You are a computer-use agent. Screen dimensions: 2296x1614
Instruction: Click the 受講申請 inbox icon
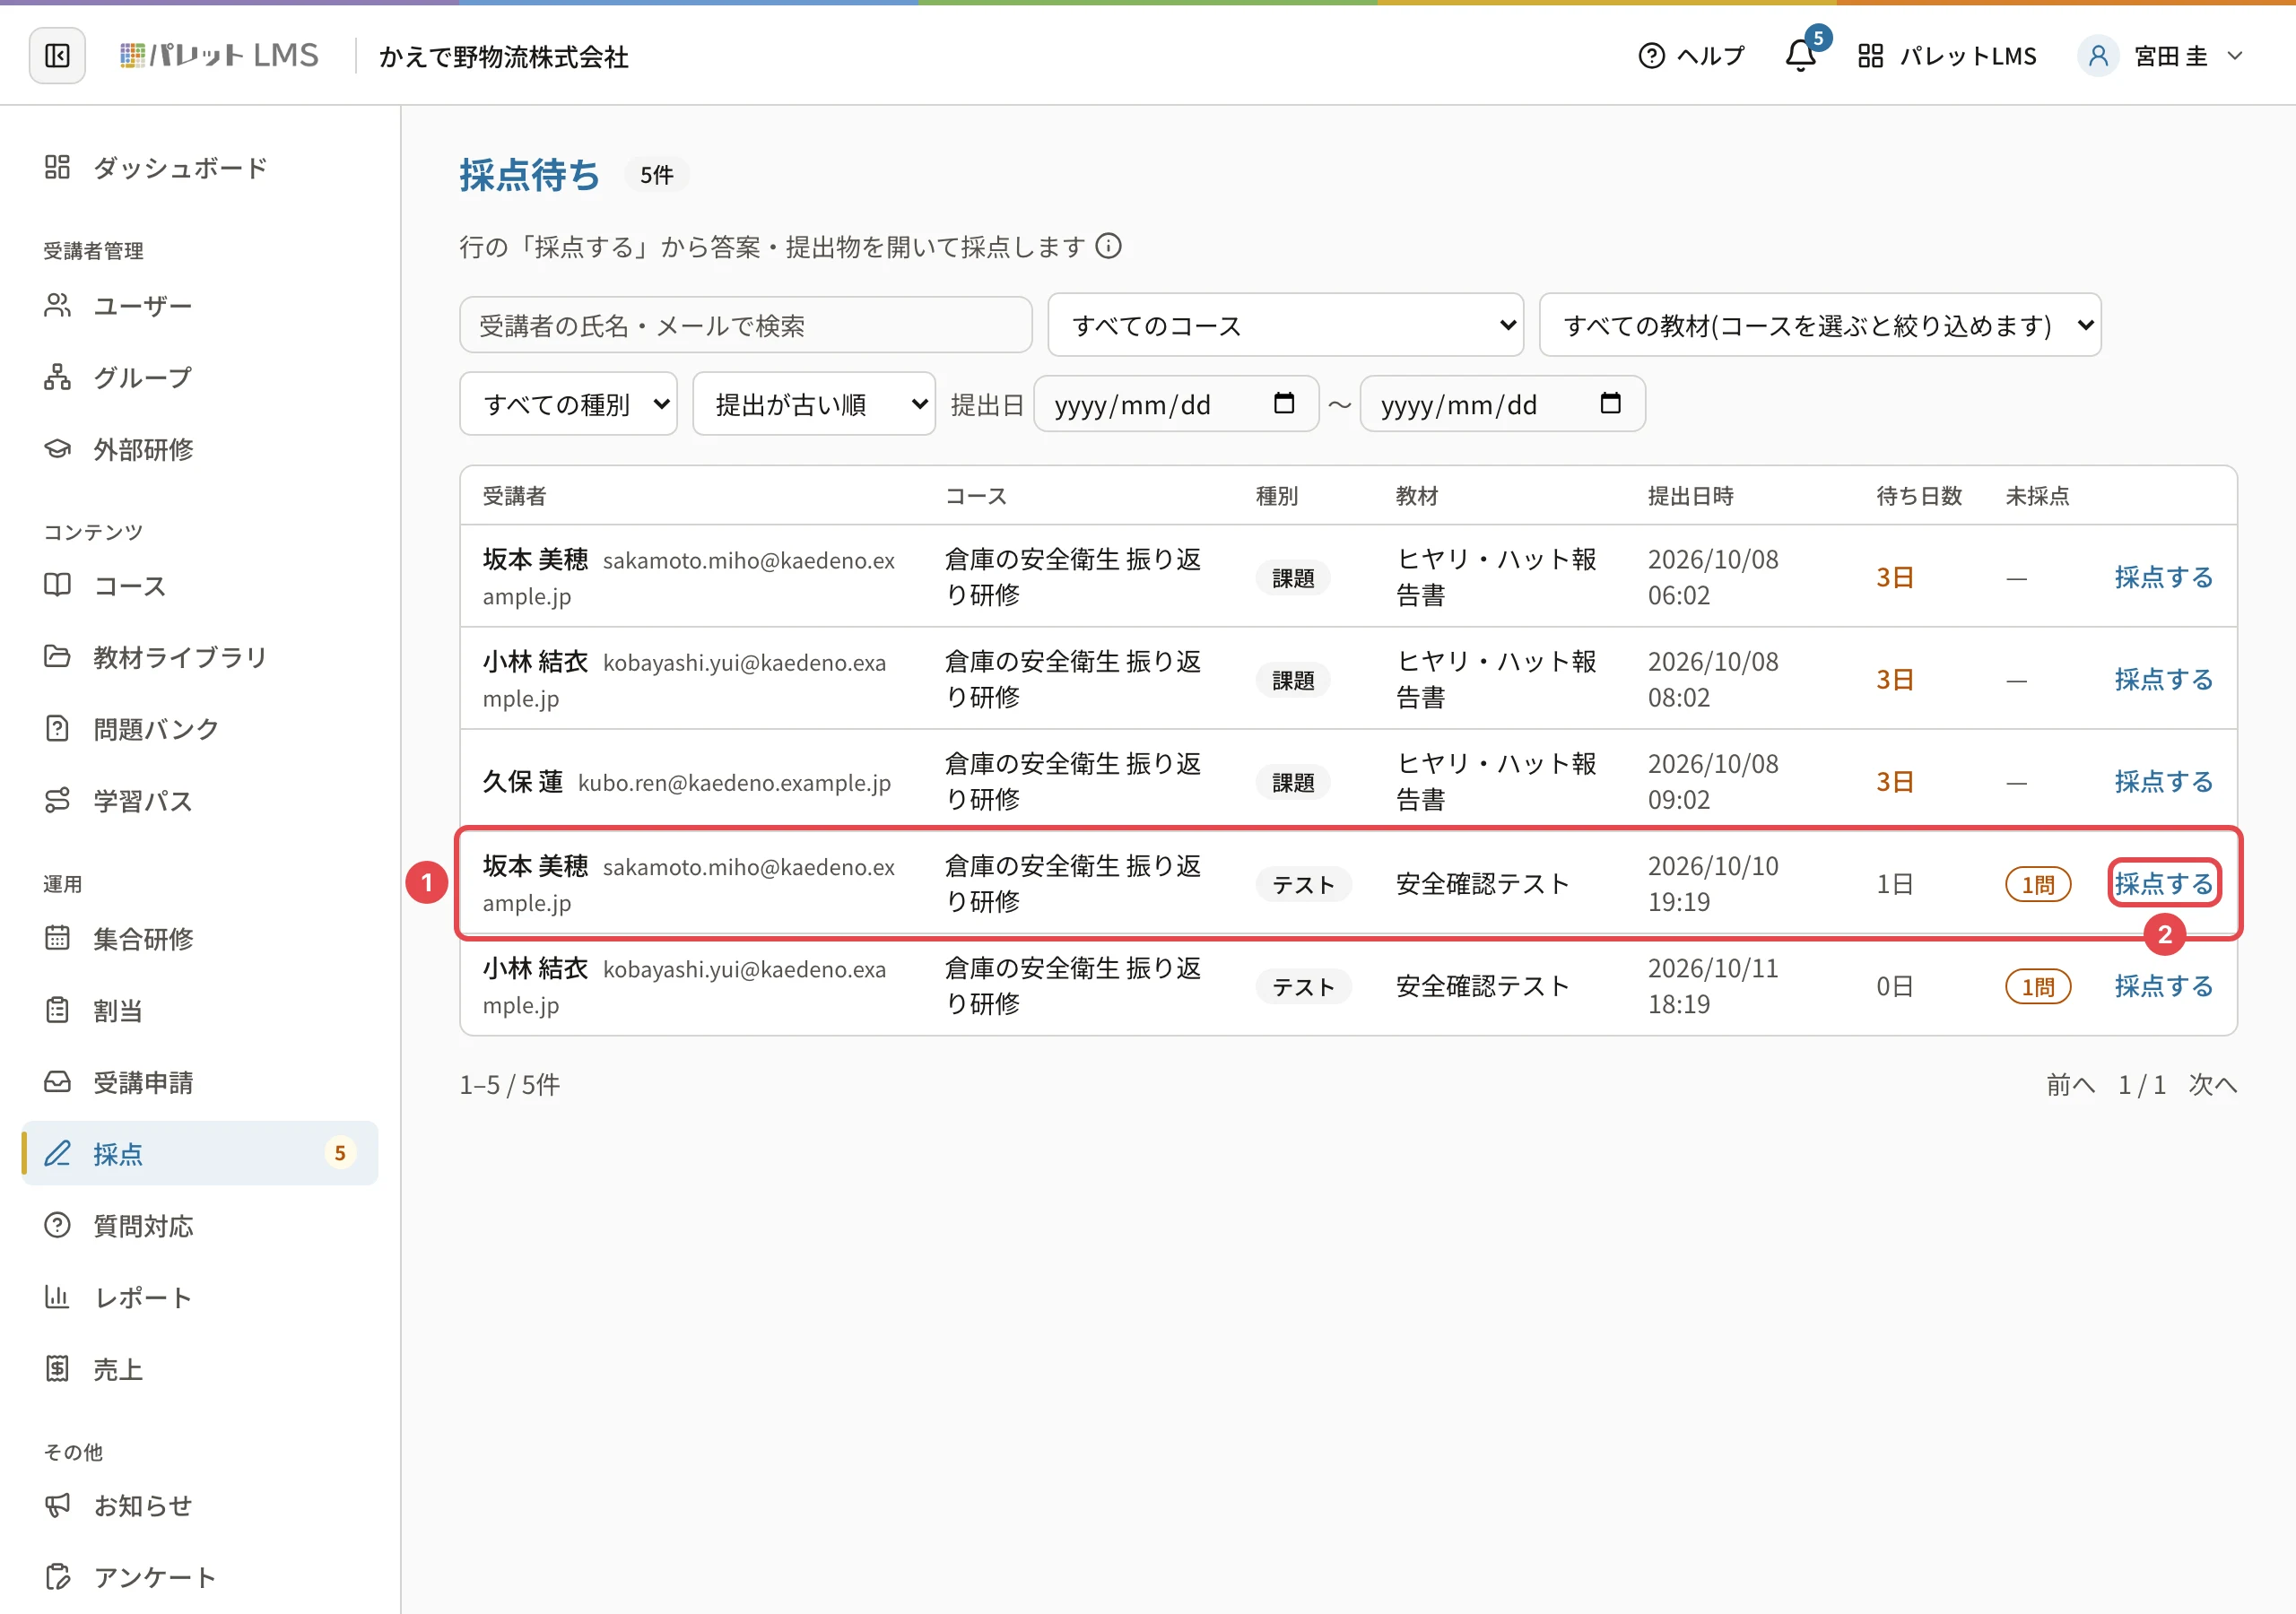[57, 1082]
